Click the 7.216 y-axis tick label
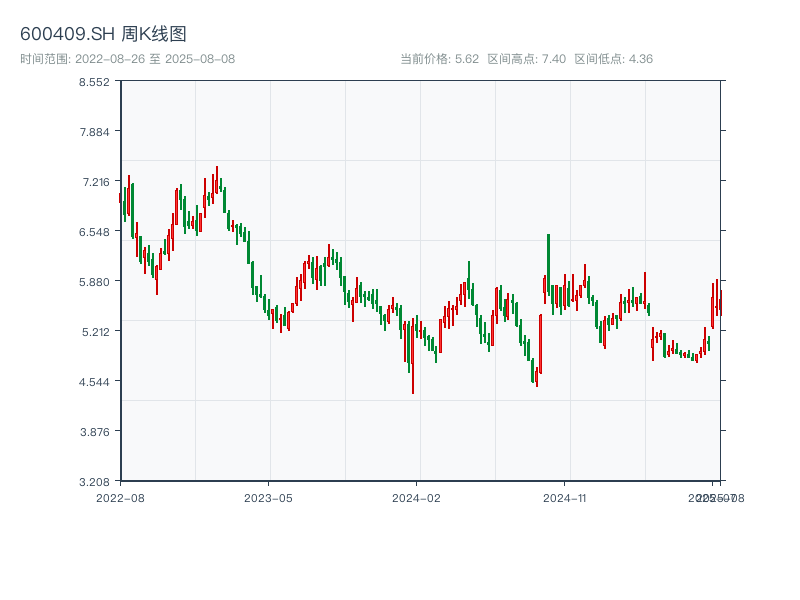 click(95, 182)
